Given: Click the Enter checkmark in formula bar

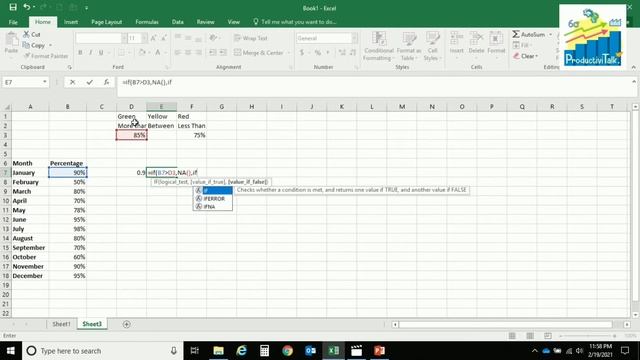Looking at the screenshot, I should [x=89, y=82].
